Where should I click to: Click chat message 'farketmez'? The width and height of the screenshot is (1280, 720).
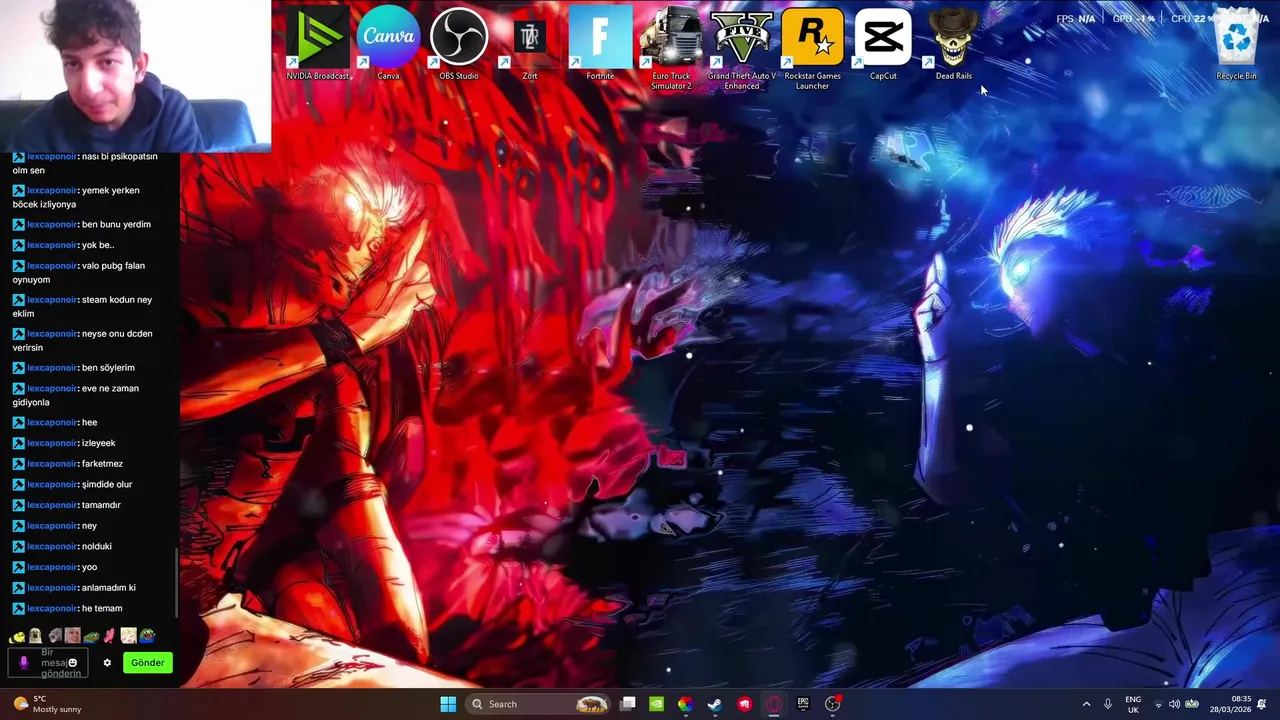[102, 464]
